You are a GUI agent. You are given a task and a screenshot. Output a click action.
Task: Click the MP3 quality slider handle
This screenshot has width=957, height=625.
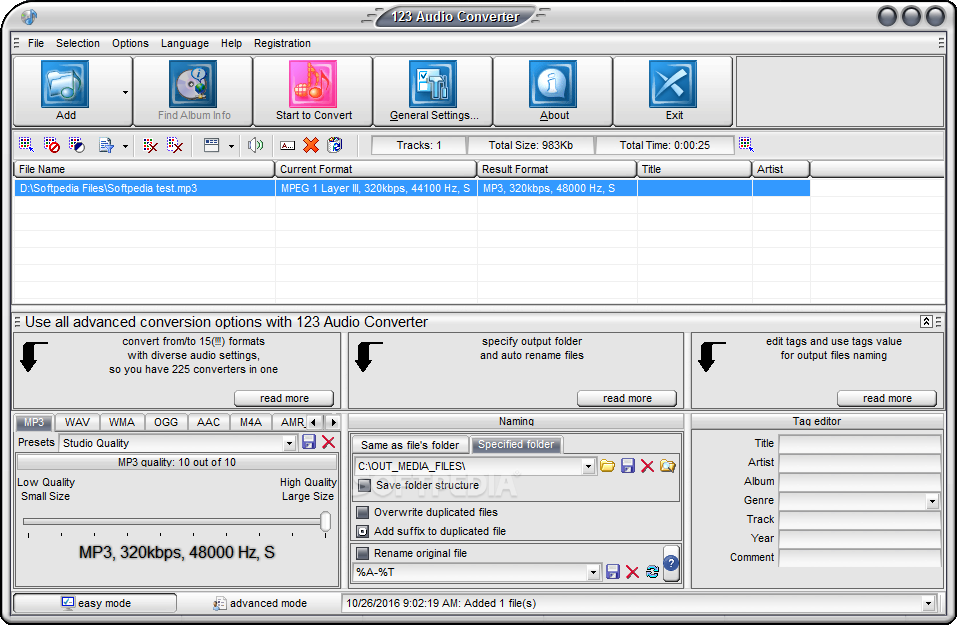pos(325,522)
